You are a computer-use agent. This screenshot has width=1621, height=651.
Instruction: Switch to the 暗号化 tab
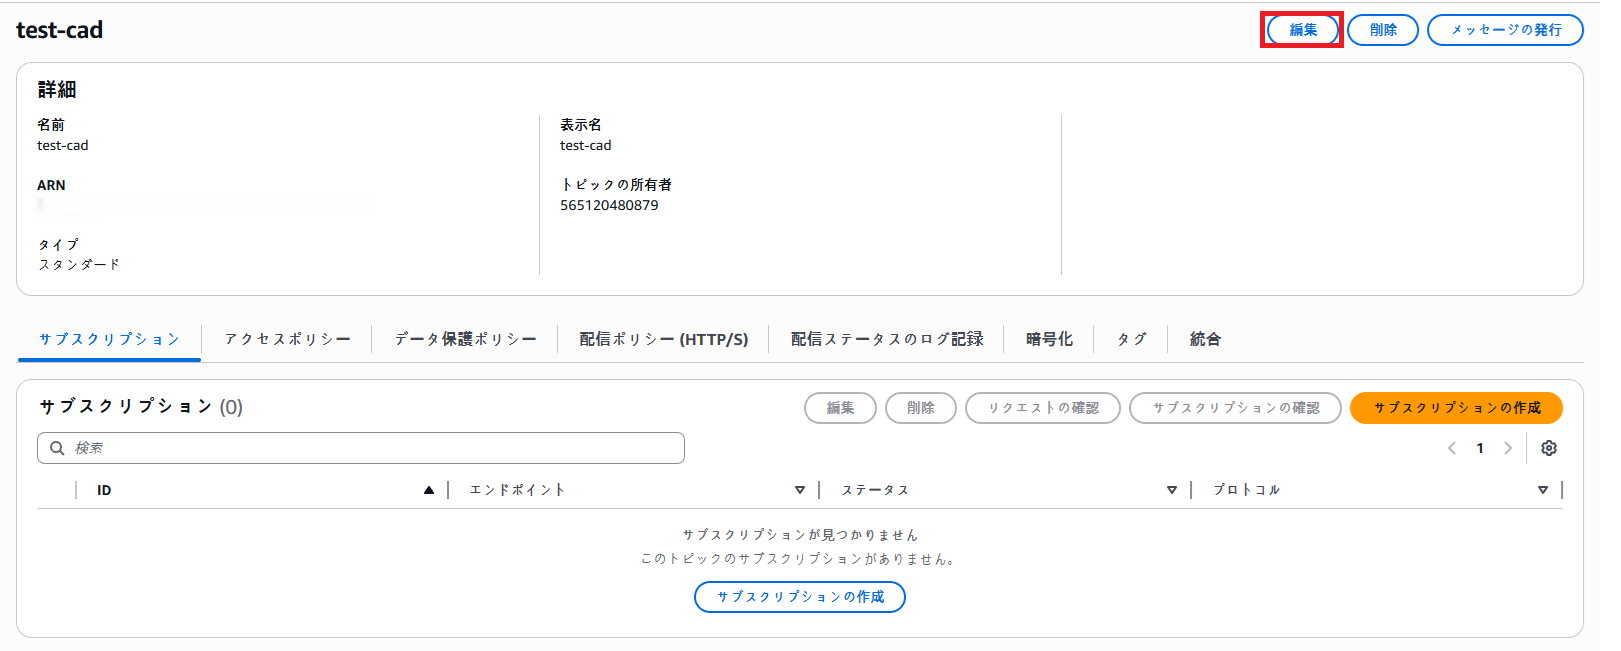point(1049,339)
